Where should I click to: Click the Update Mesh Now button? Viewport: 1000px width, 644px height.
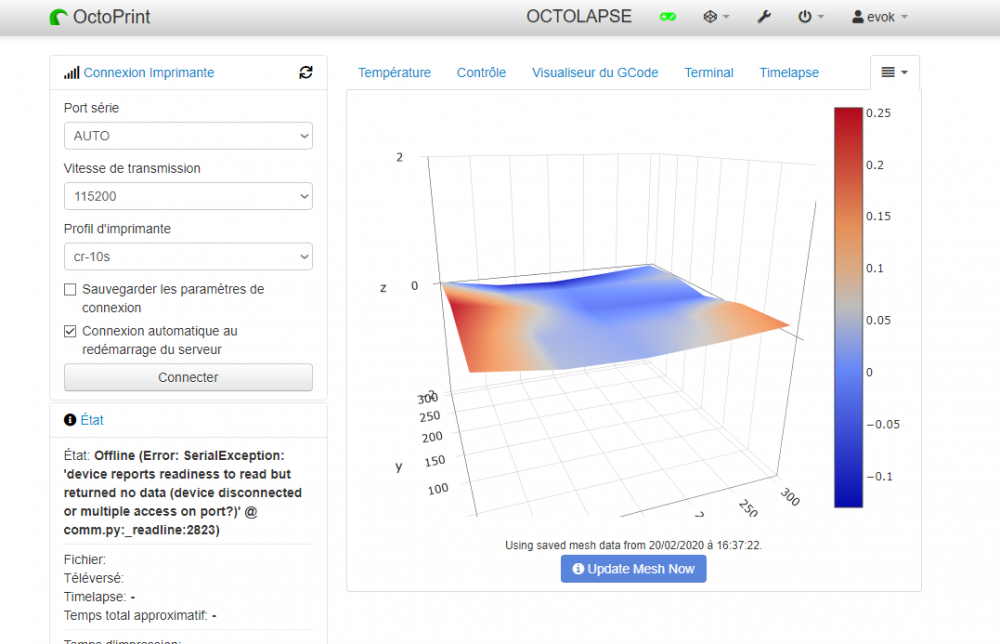(633, 569)
